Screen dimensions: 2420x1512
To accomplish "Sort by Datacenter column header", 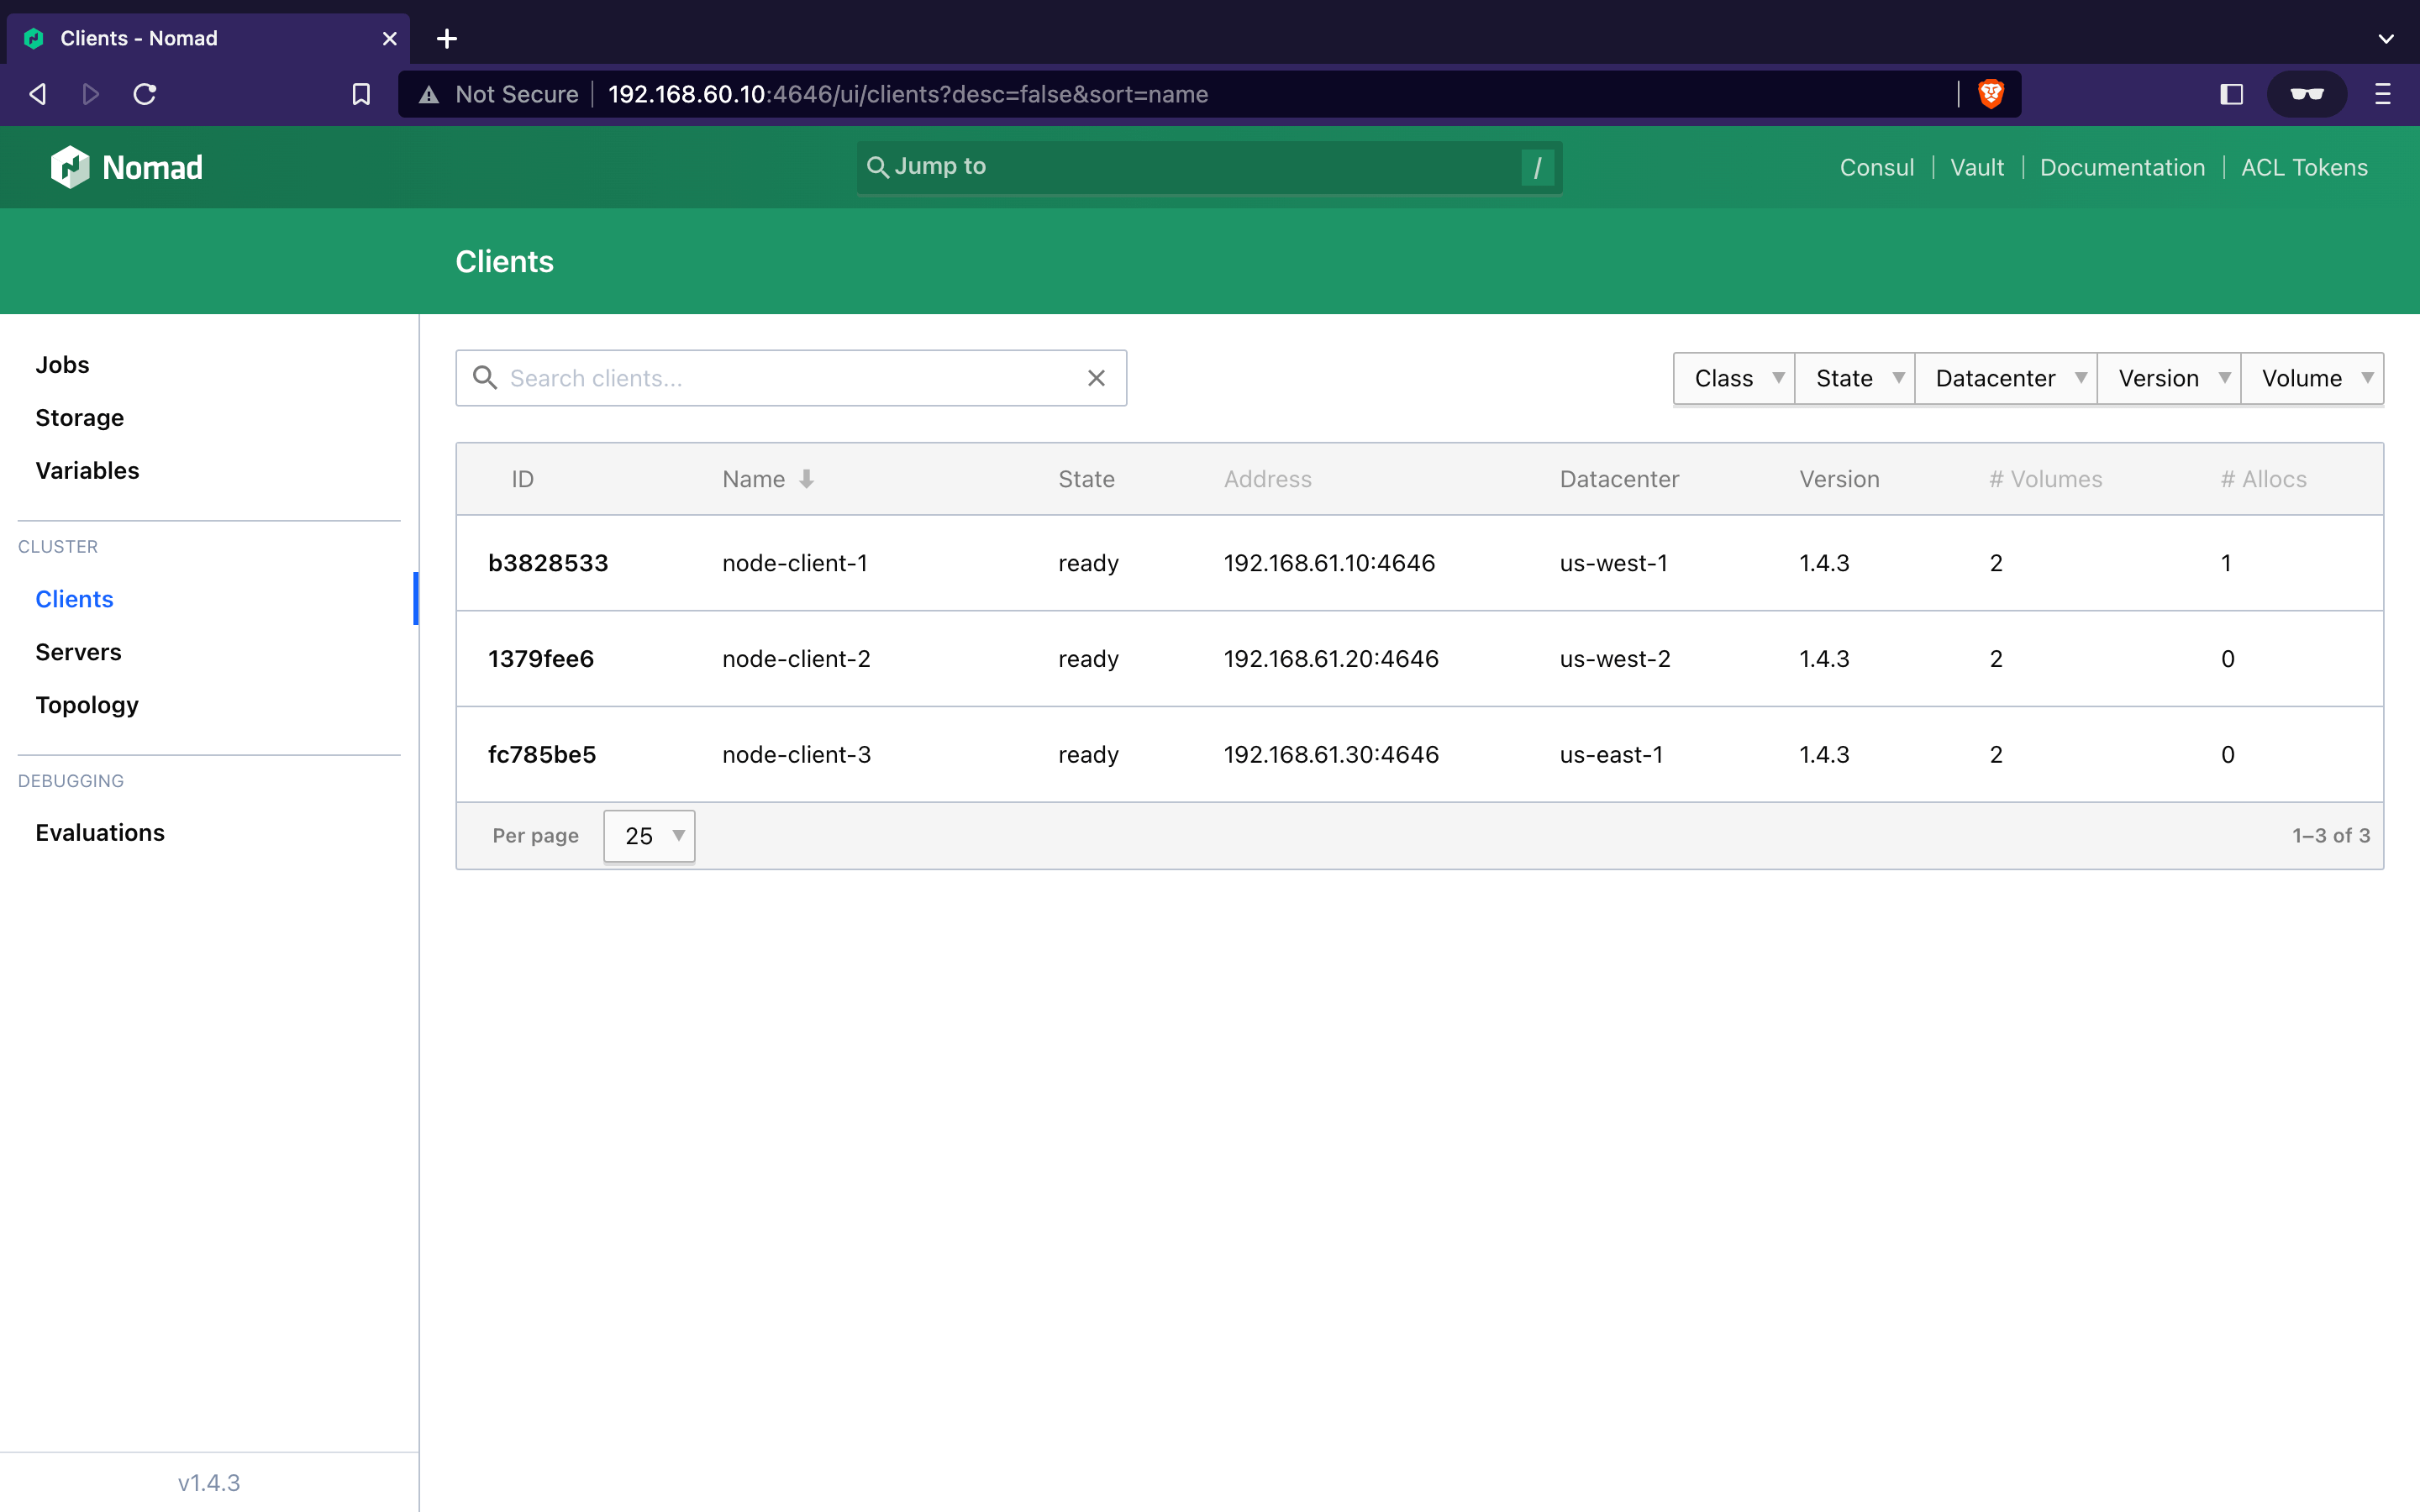I will click(x=1619, y=479).
